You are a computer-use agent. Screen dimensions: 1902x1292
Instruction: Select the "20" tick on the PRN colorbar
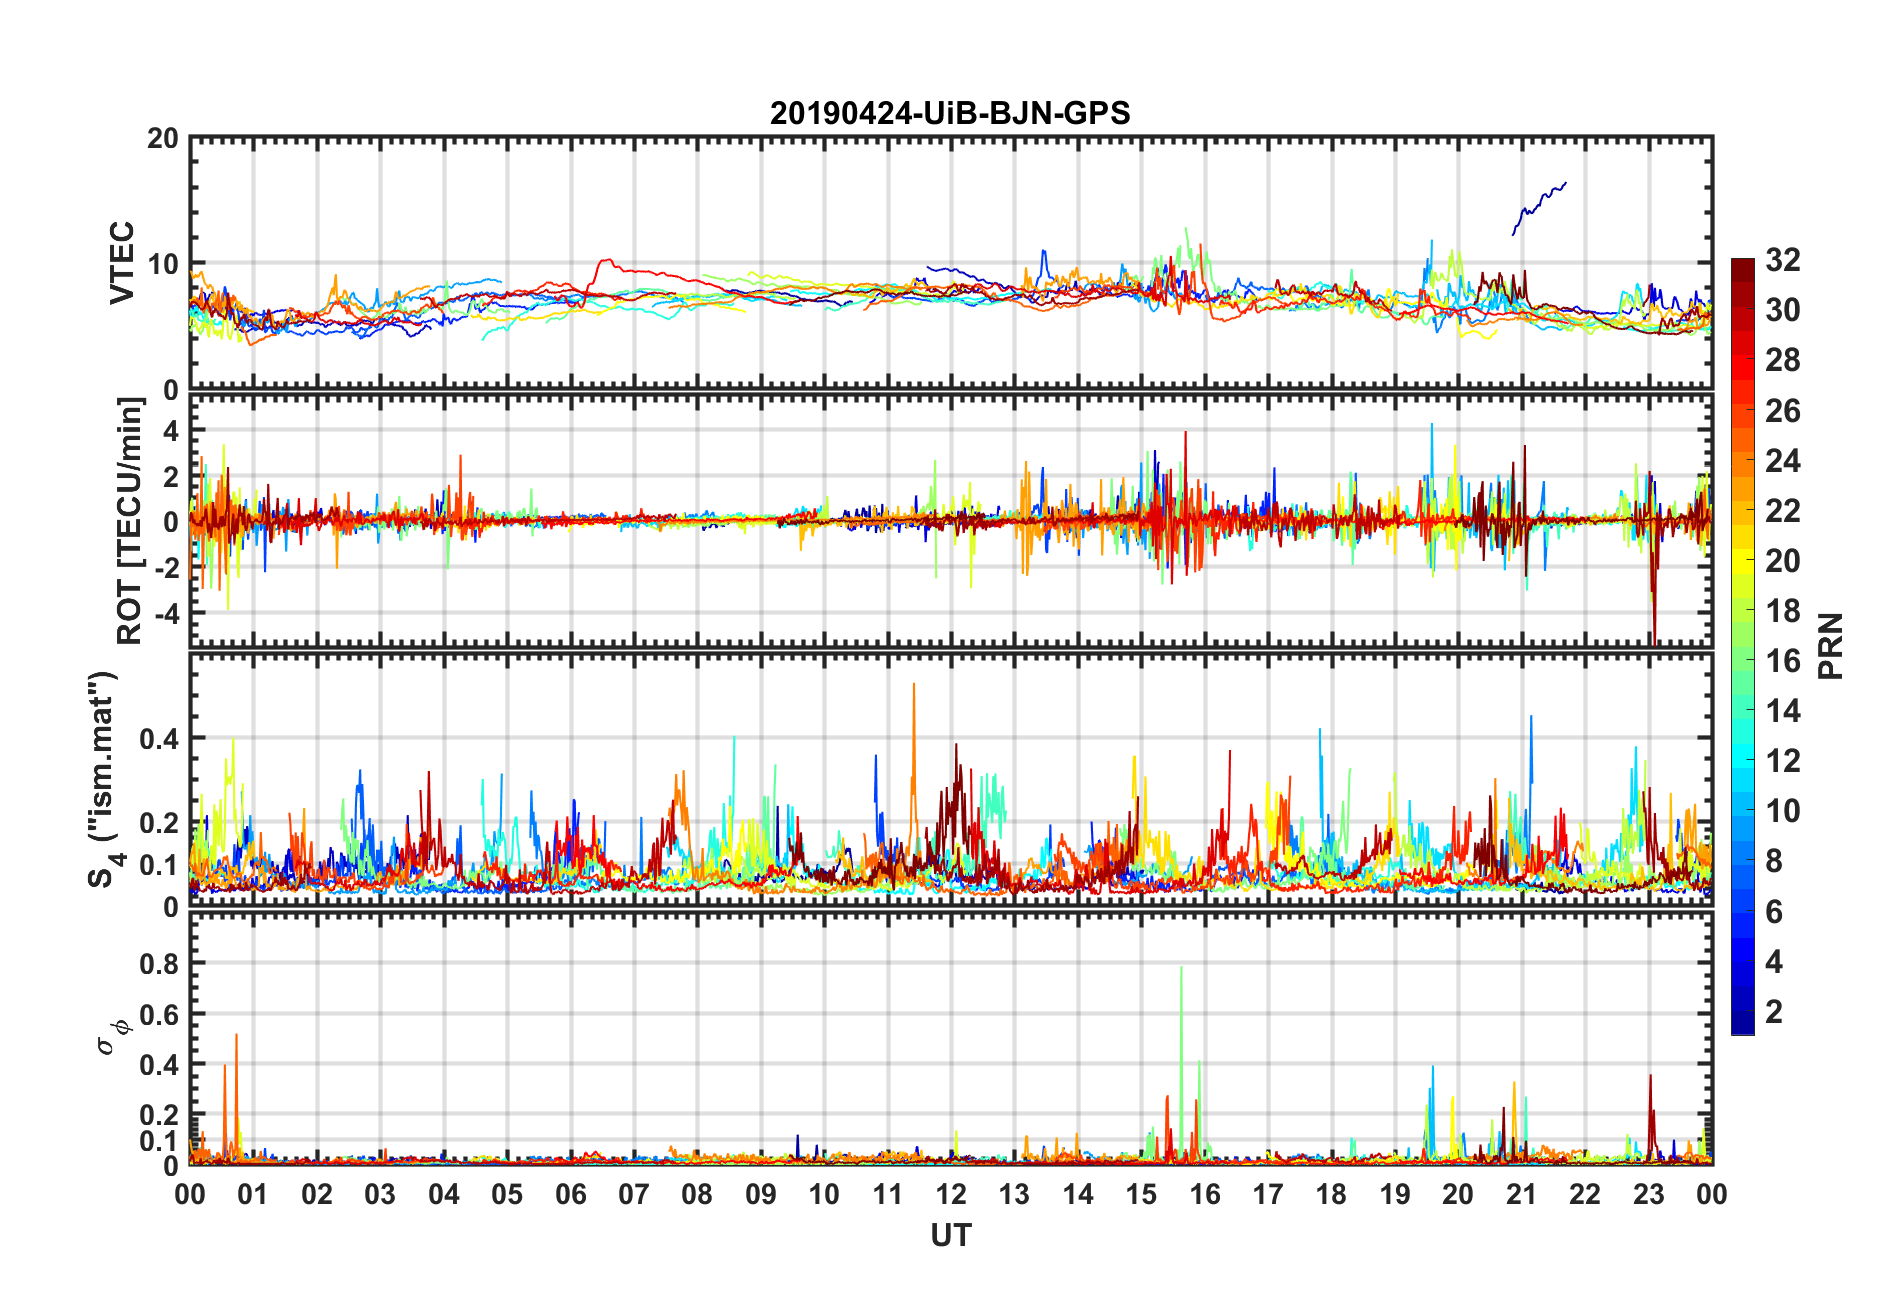click(1783, 560)
